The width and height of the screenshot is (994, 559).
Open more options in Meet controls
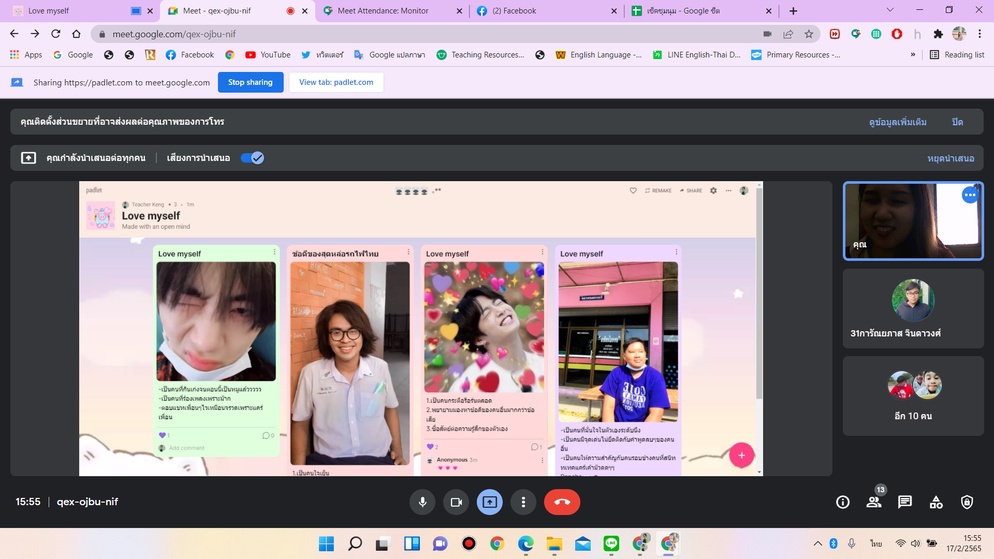click(523, 502)
